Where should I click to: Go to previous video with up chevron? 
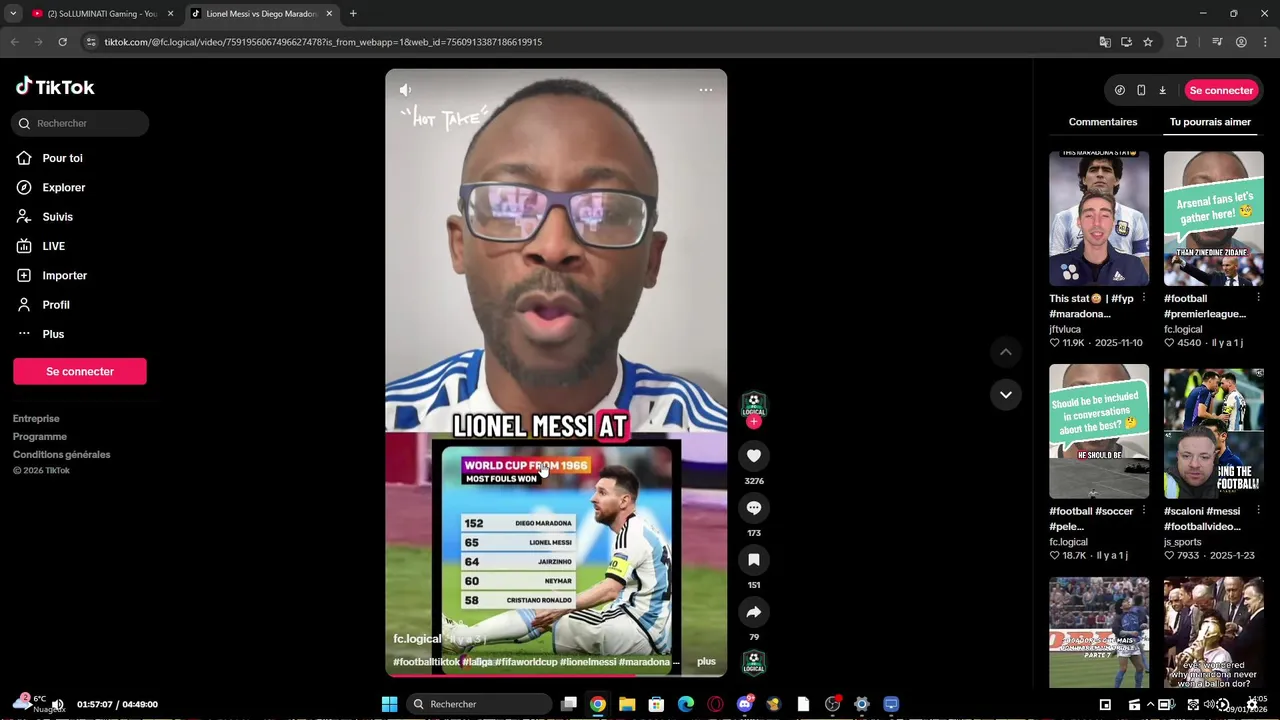coord(1006,352)
